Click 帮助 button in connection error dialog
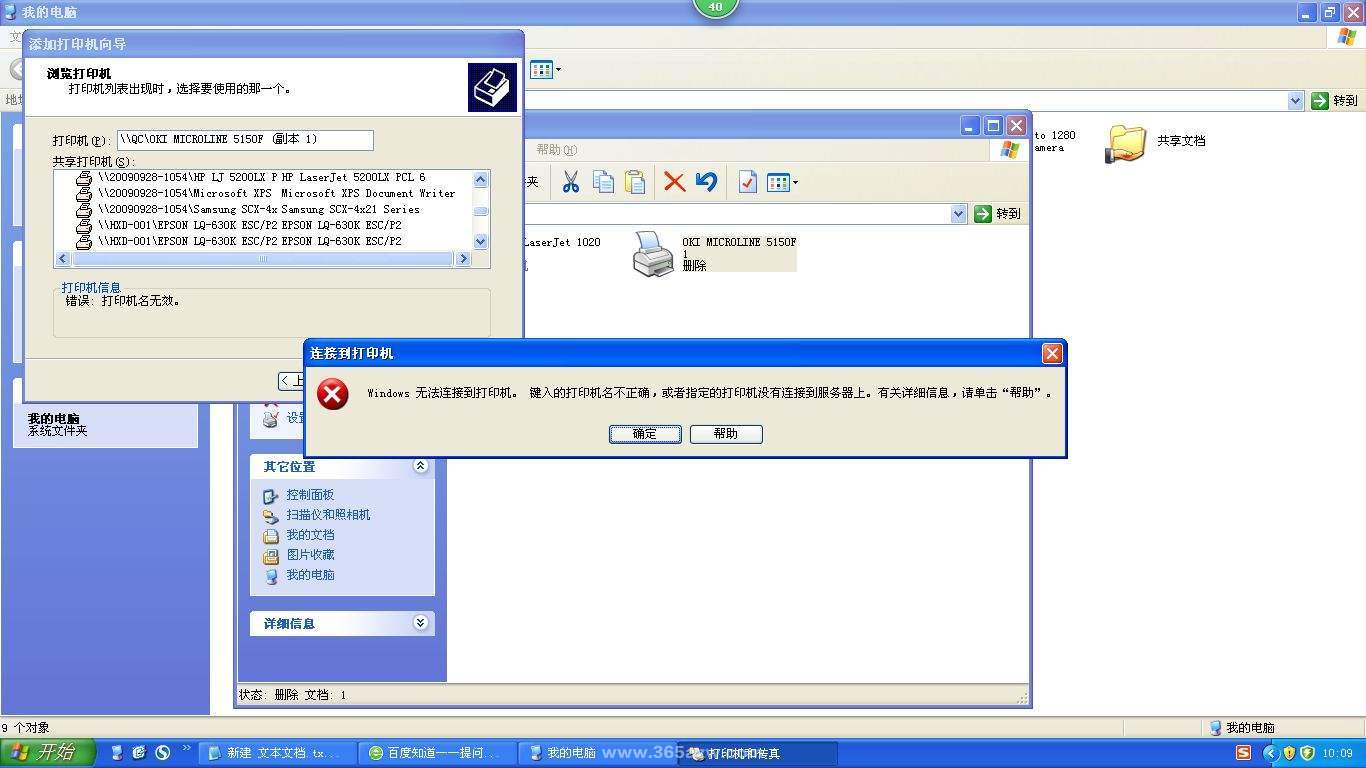The image size is (1366, 768). (x=726, y=434)
